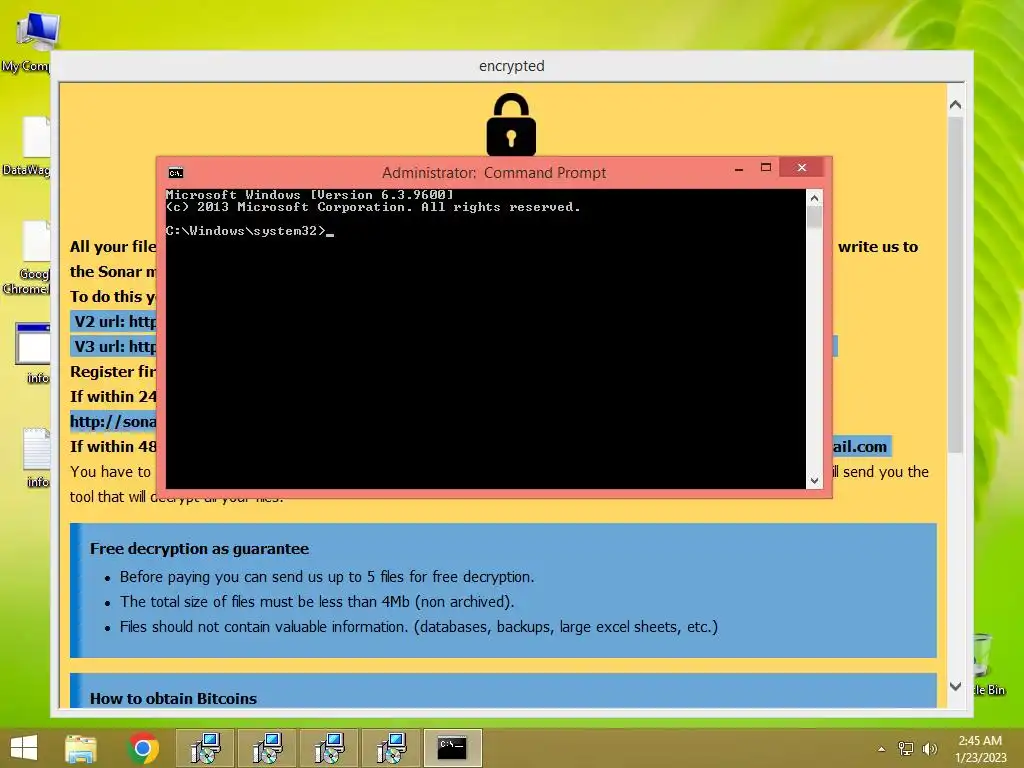Viewport: 1024px width, 768px height.
Task: Click the 'Administrator: Command Prompt' title text
Action: [494, 173]
